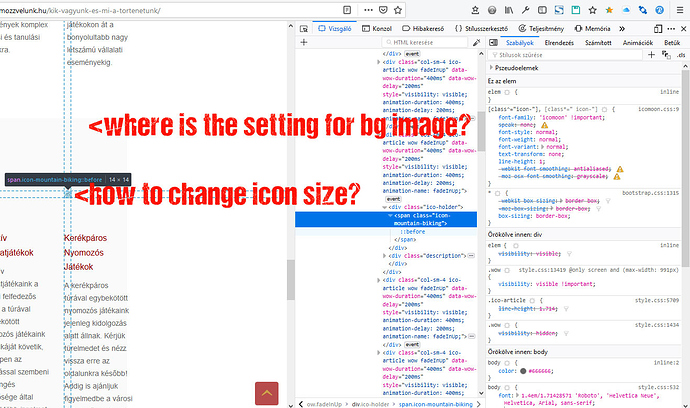This screenshot has width=690, height=408.
Task: Open reader view icon in address bar
Action: pyautogui.click(x=347, y=10)
